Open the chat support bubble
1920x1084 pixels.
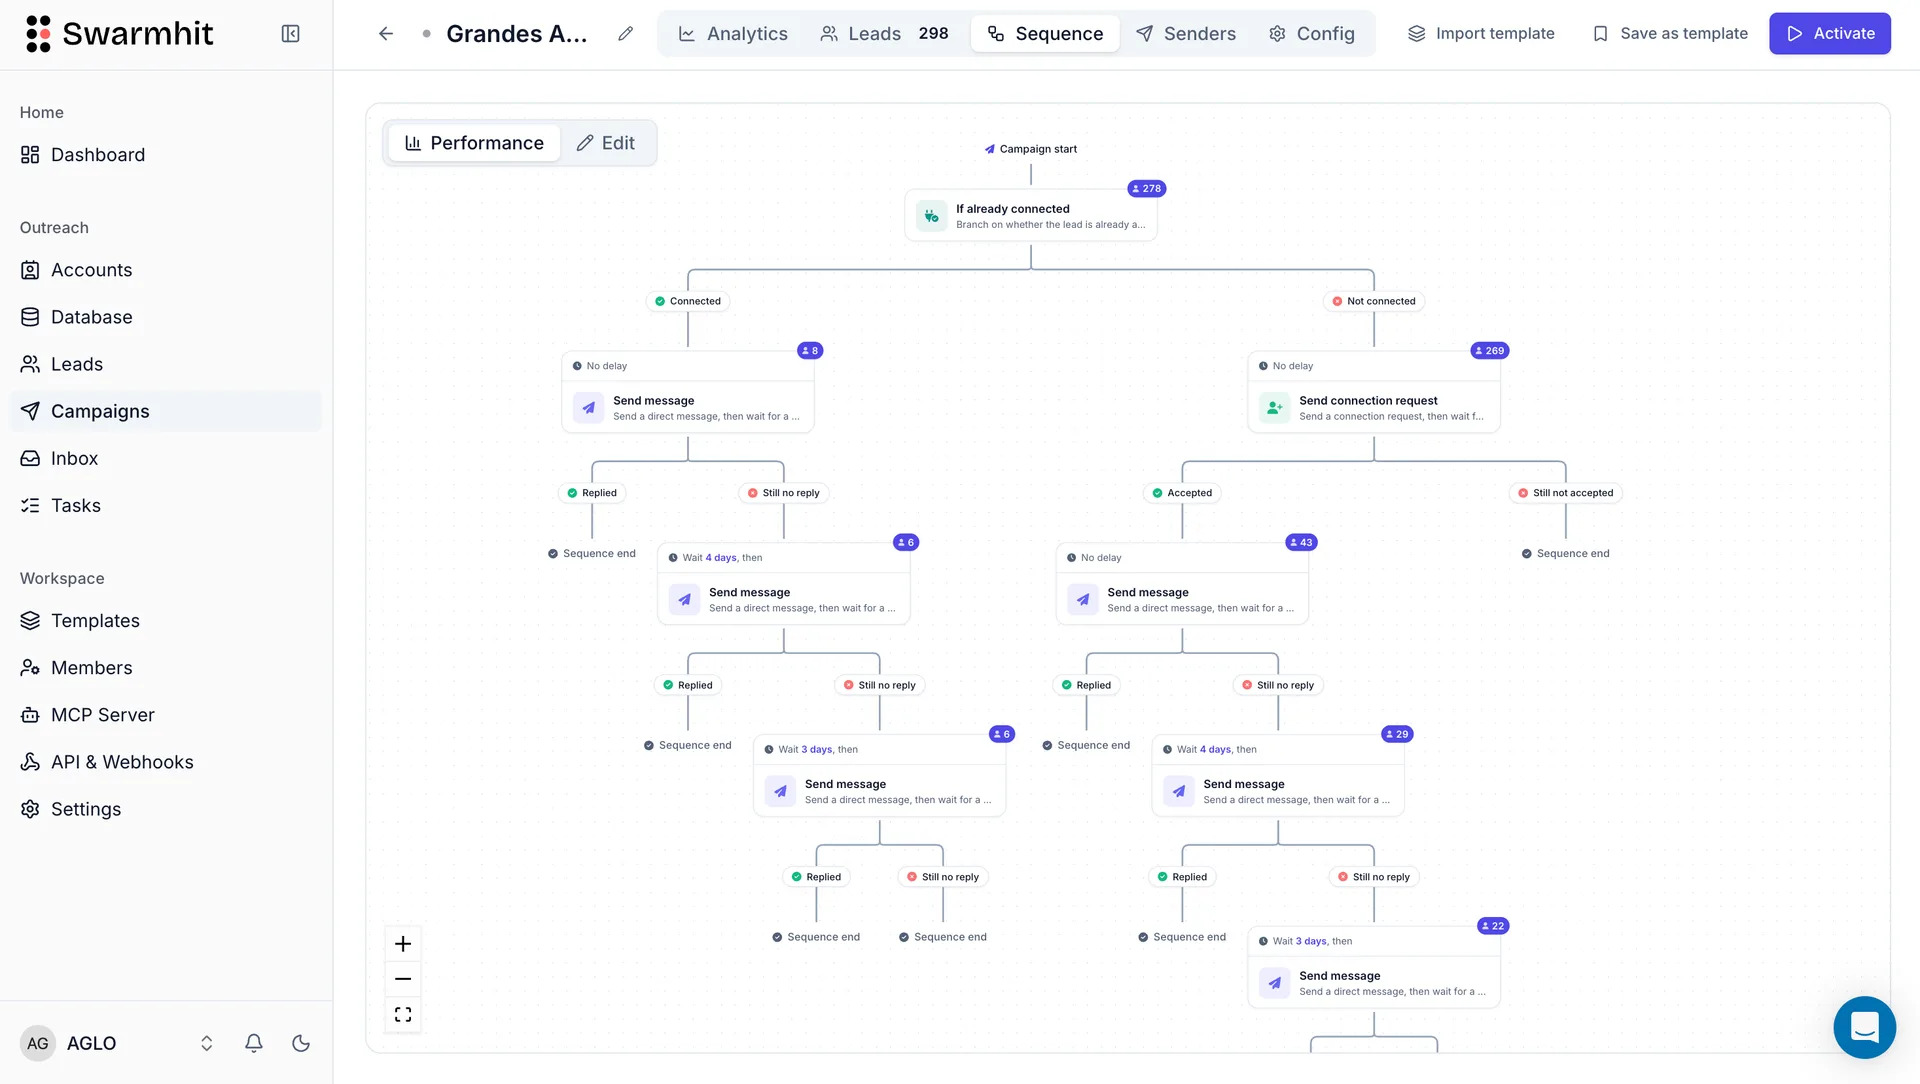[1864, 1027]
